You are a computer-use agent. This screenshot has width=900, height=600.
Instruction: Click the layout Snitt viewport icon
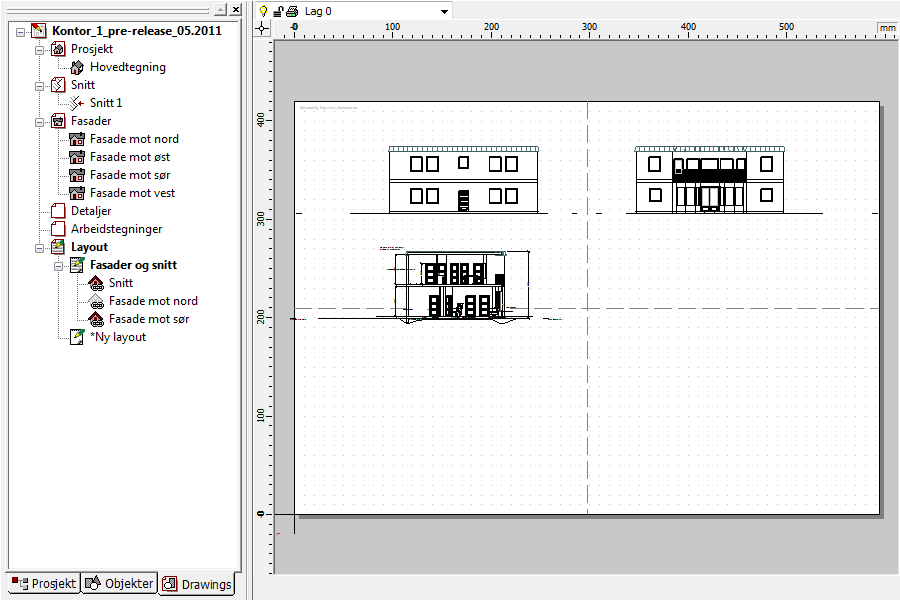(x=96, y=283)
